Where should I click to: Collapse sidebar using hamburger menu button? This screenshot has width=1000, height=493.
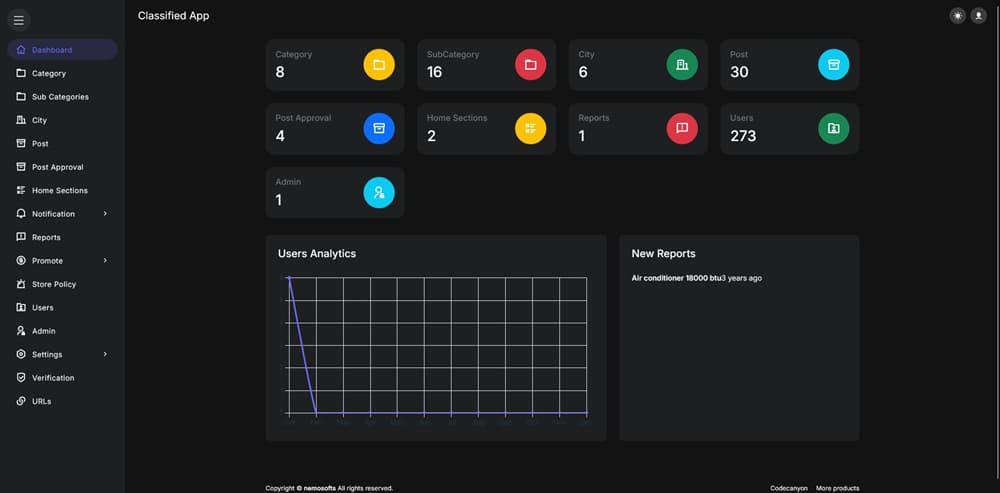pyautogui.click(x=19, y=20)
